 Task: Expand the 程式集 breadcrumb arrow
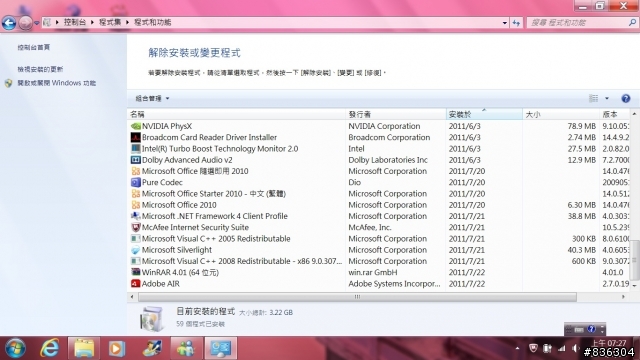pyautogui.click(x=127, y=22)
